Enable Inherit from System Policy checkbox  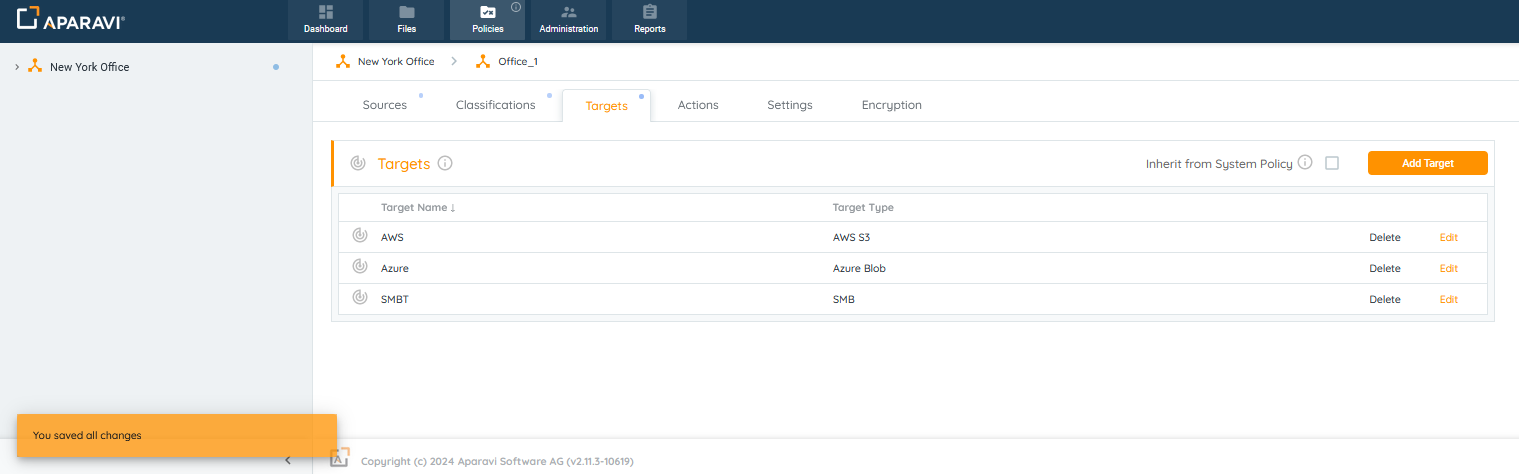[1332, 163]
